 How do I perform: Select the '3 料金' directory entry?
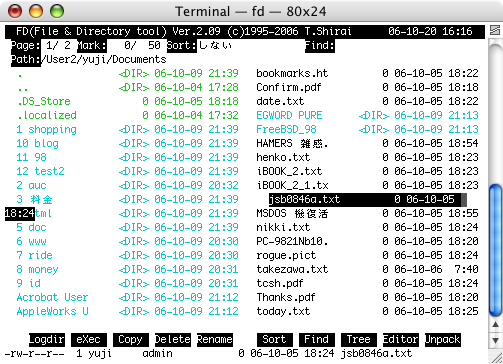click(128, 199)
